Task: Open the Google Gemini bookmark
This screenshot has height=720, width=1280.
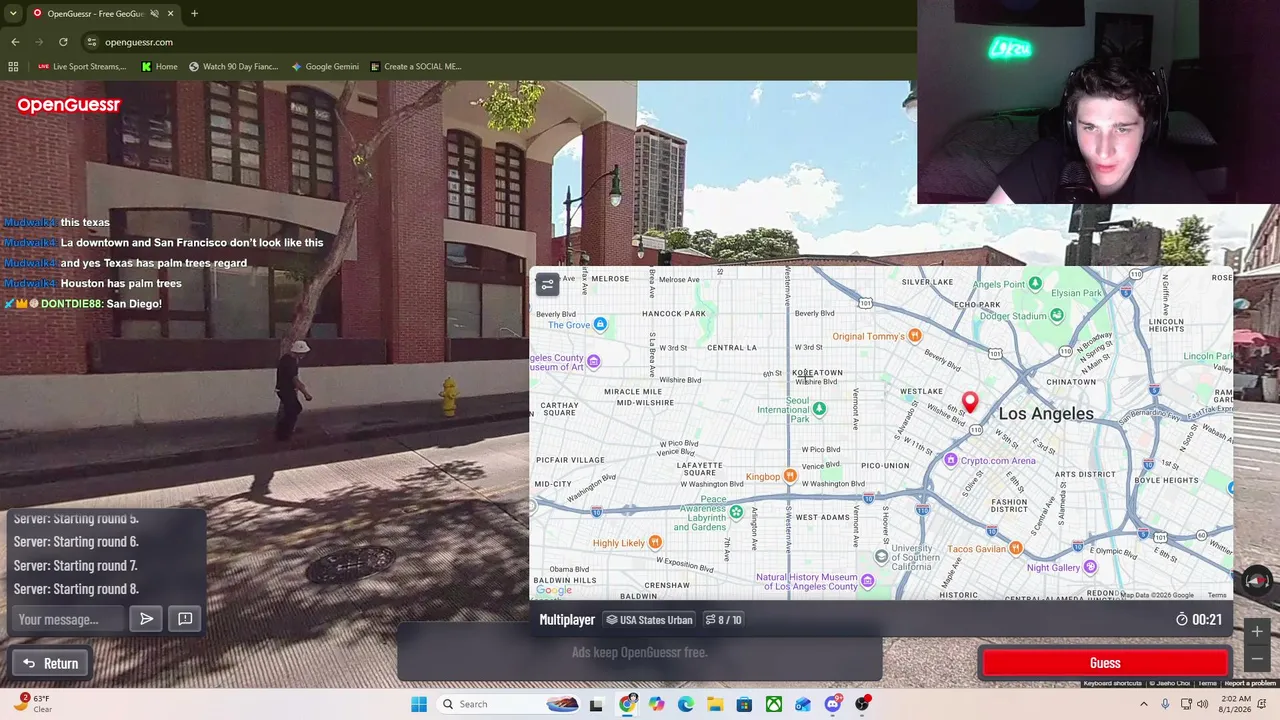Action: pos(325,67)
